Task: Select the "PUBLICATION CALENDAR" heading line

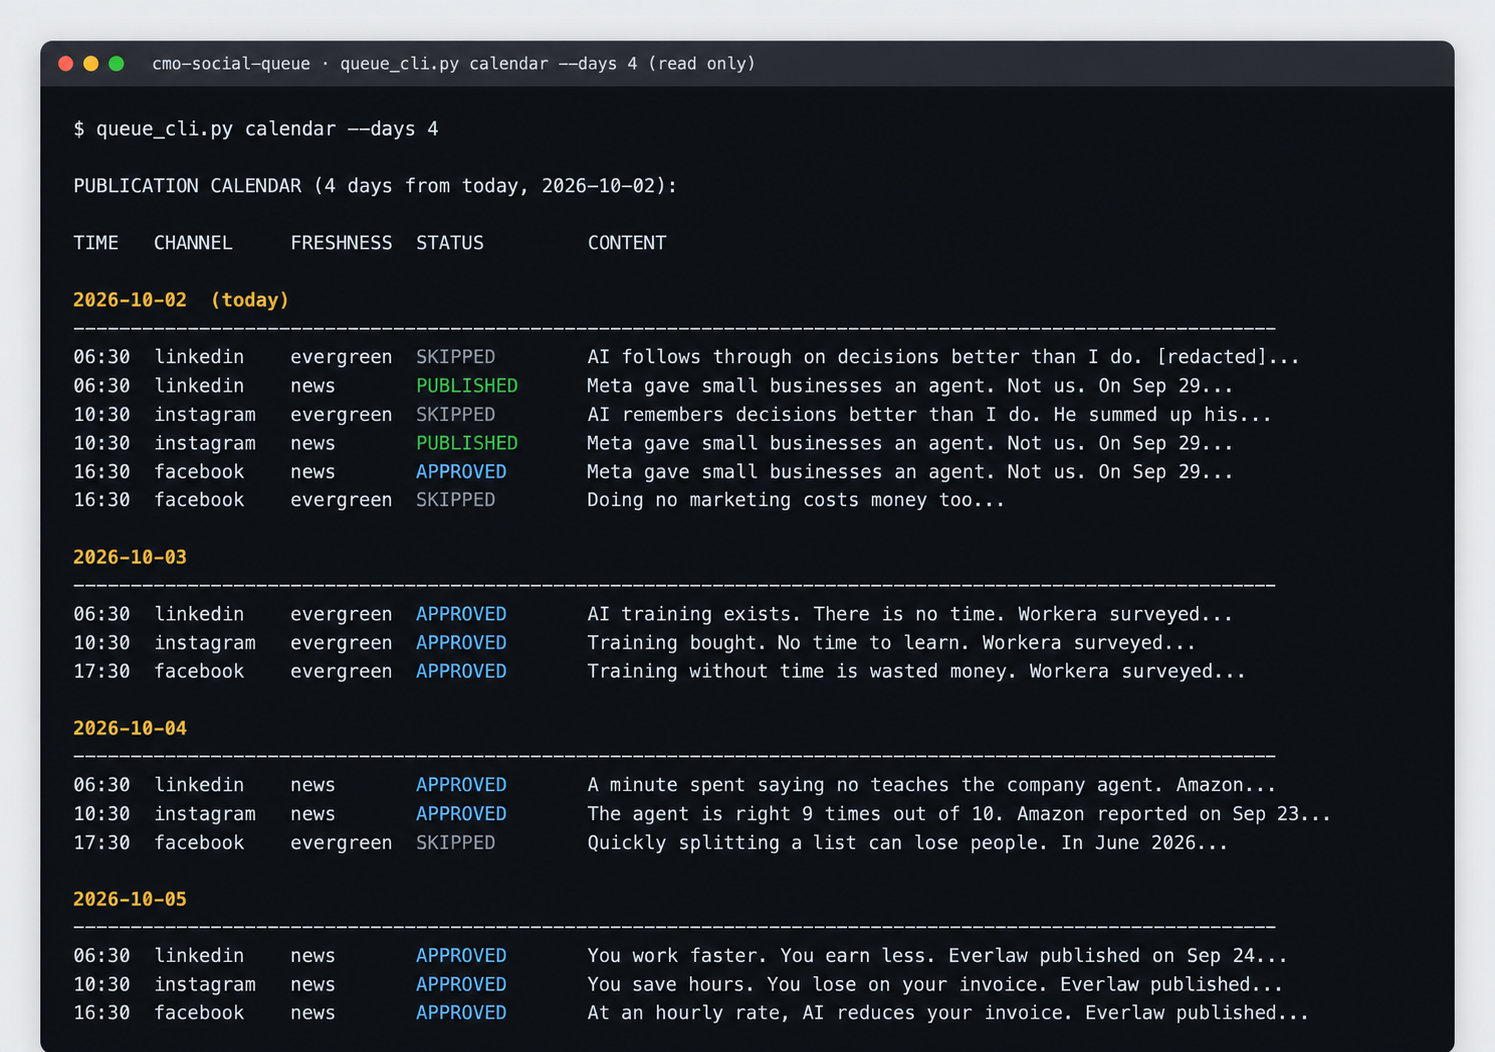Action: point(375,186)
